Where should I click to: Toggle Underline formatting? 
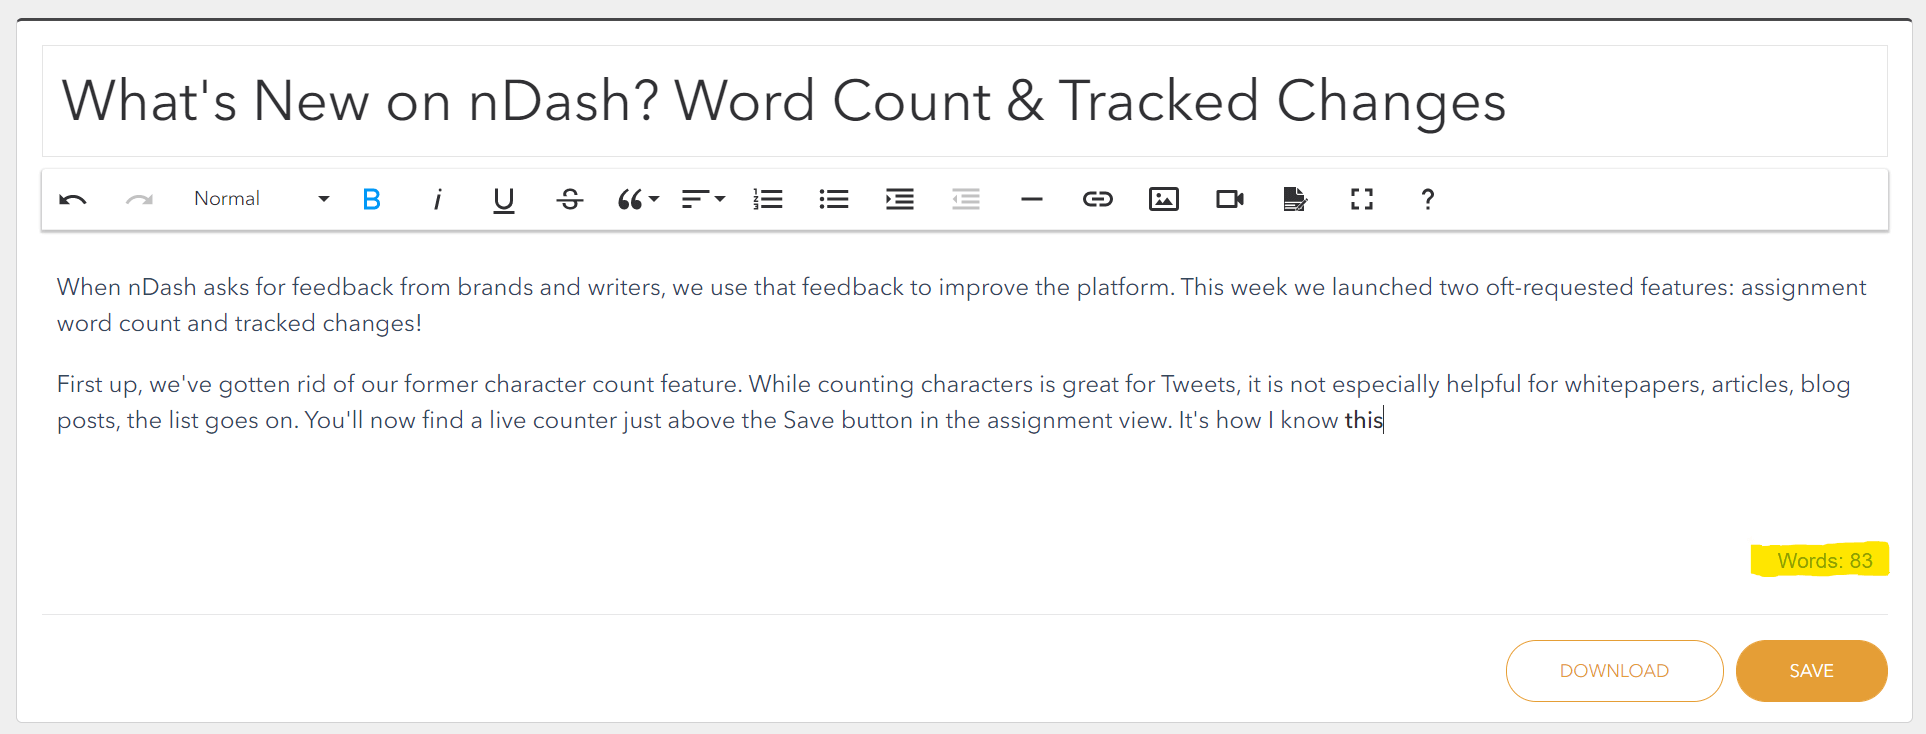[x=504, y=200]
